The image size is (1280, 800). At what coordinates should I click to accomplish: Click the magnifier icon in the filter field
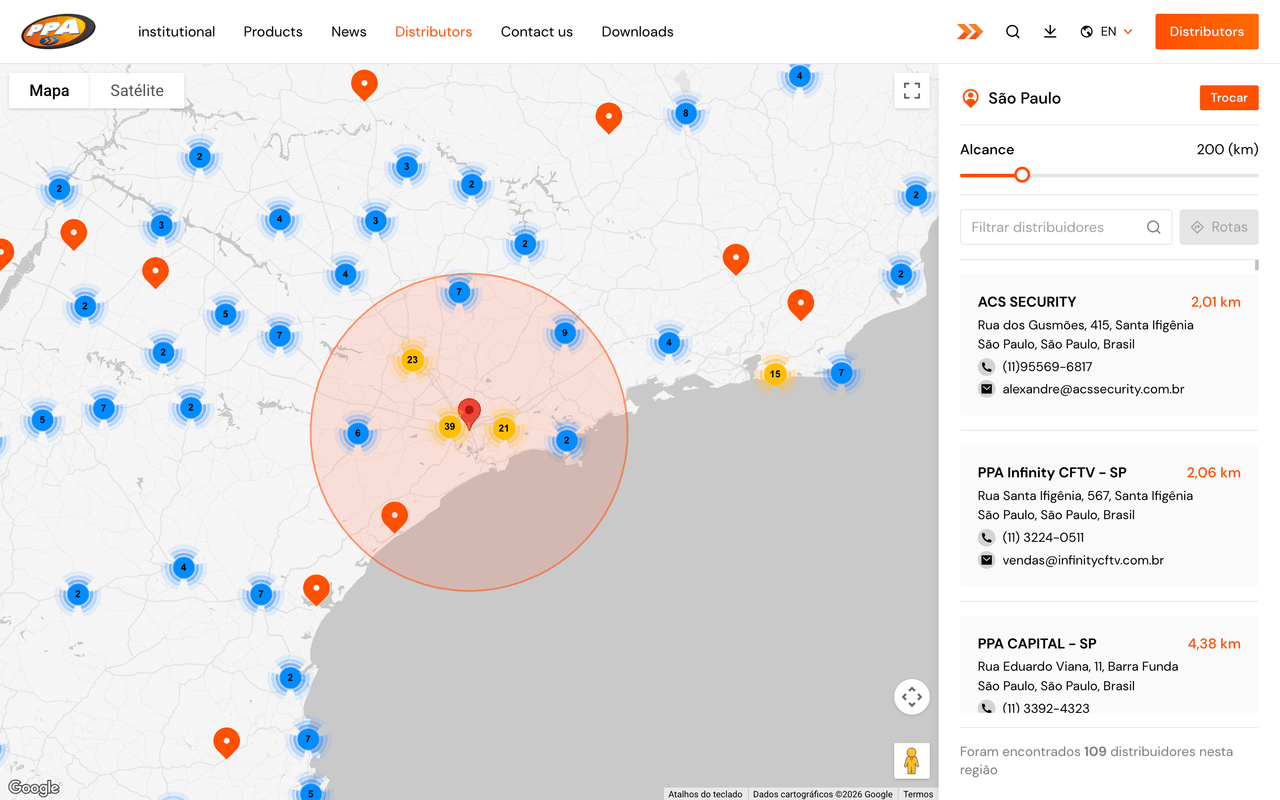[x=1154, y=227]
